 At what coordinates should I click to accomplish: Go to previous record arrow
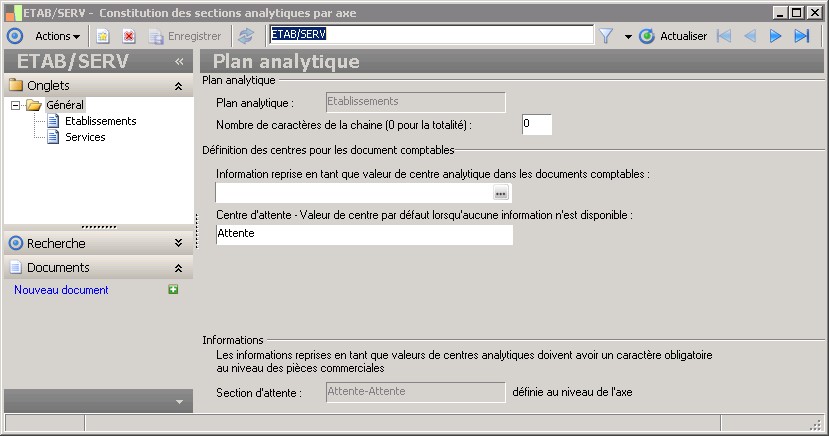point(750,36)
